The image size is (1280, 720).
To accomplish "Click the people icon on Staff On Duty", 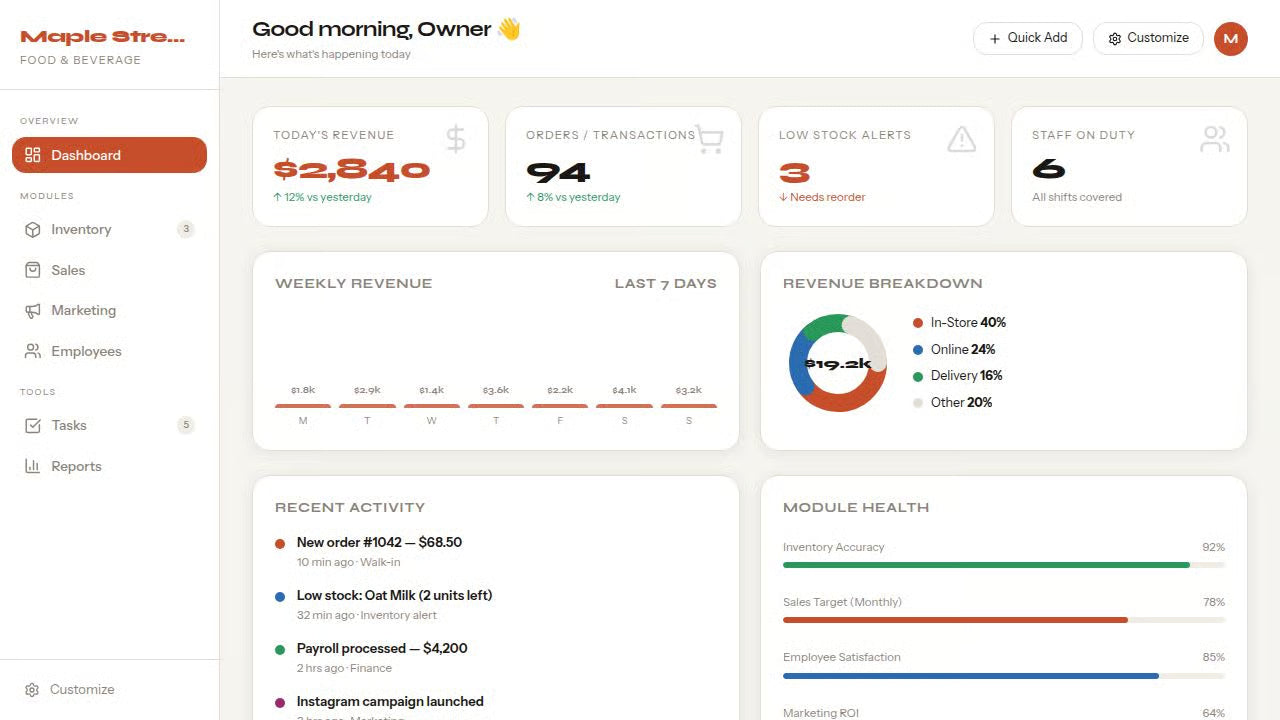I will point(1215,139).
